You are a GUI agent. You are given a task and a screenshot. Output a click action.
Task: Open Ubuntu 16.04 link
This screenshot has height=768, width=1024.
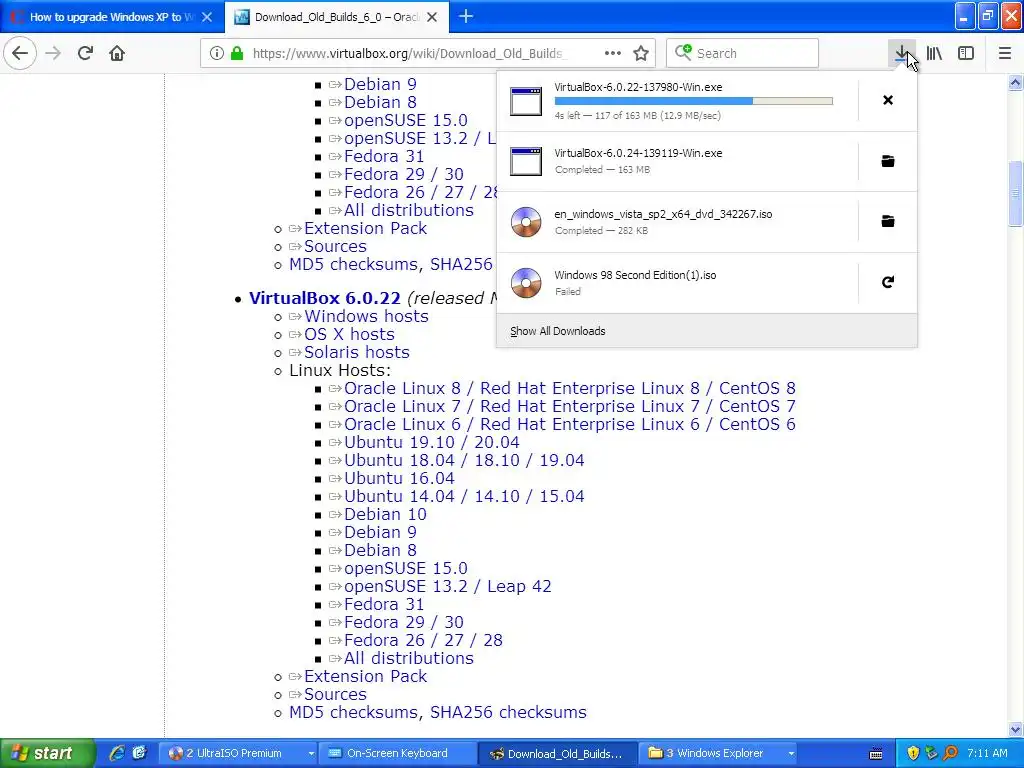click(x=399, y=479)
